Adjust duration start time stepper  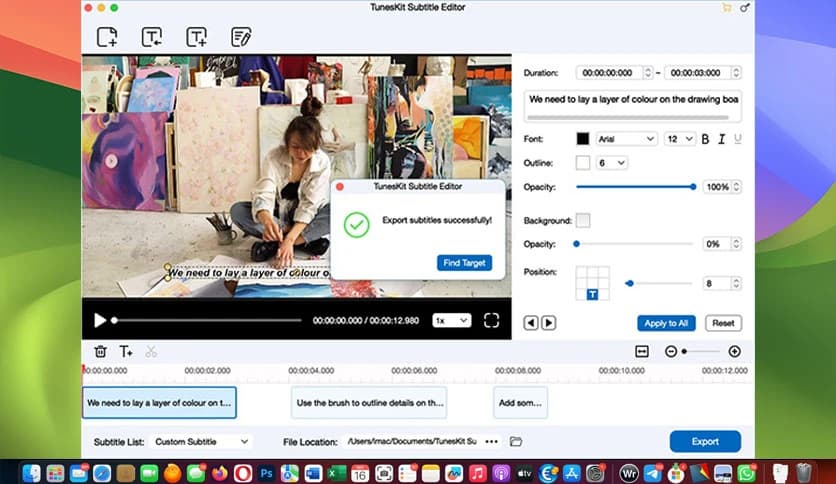[648, 72]
